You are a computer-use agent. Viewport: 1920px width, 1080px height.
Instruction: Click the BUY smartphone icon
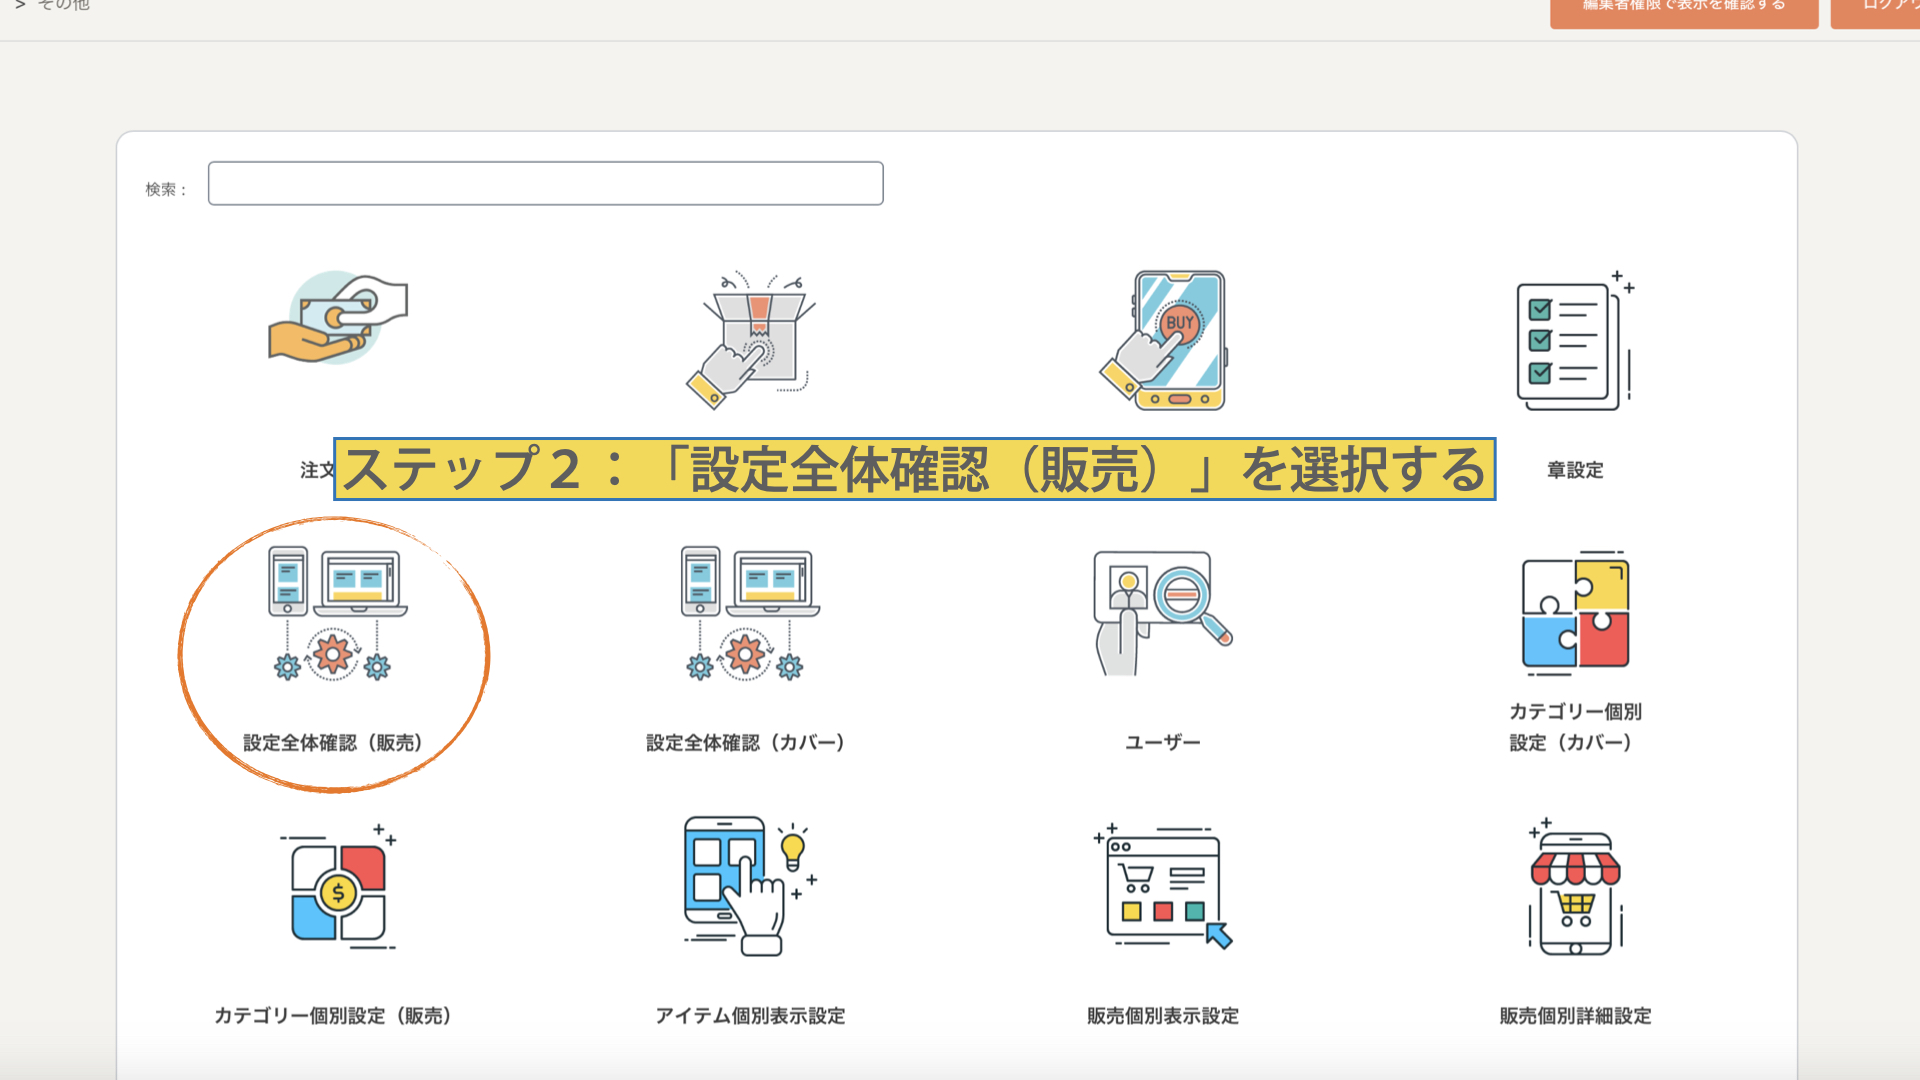pyautogui.click(x=1162, y=340)
